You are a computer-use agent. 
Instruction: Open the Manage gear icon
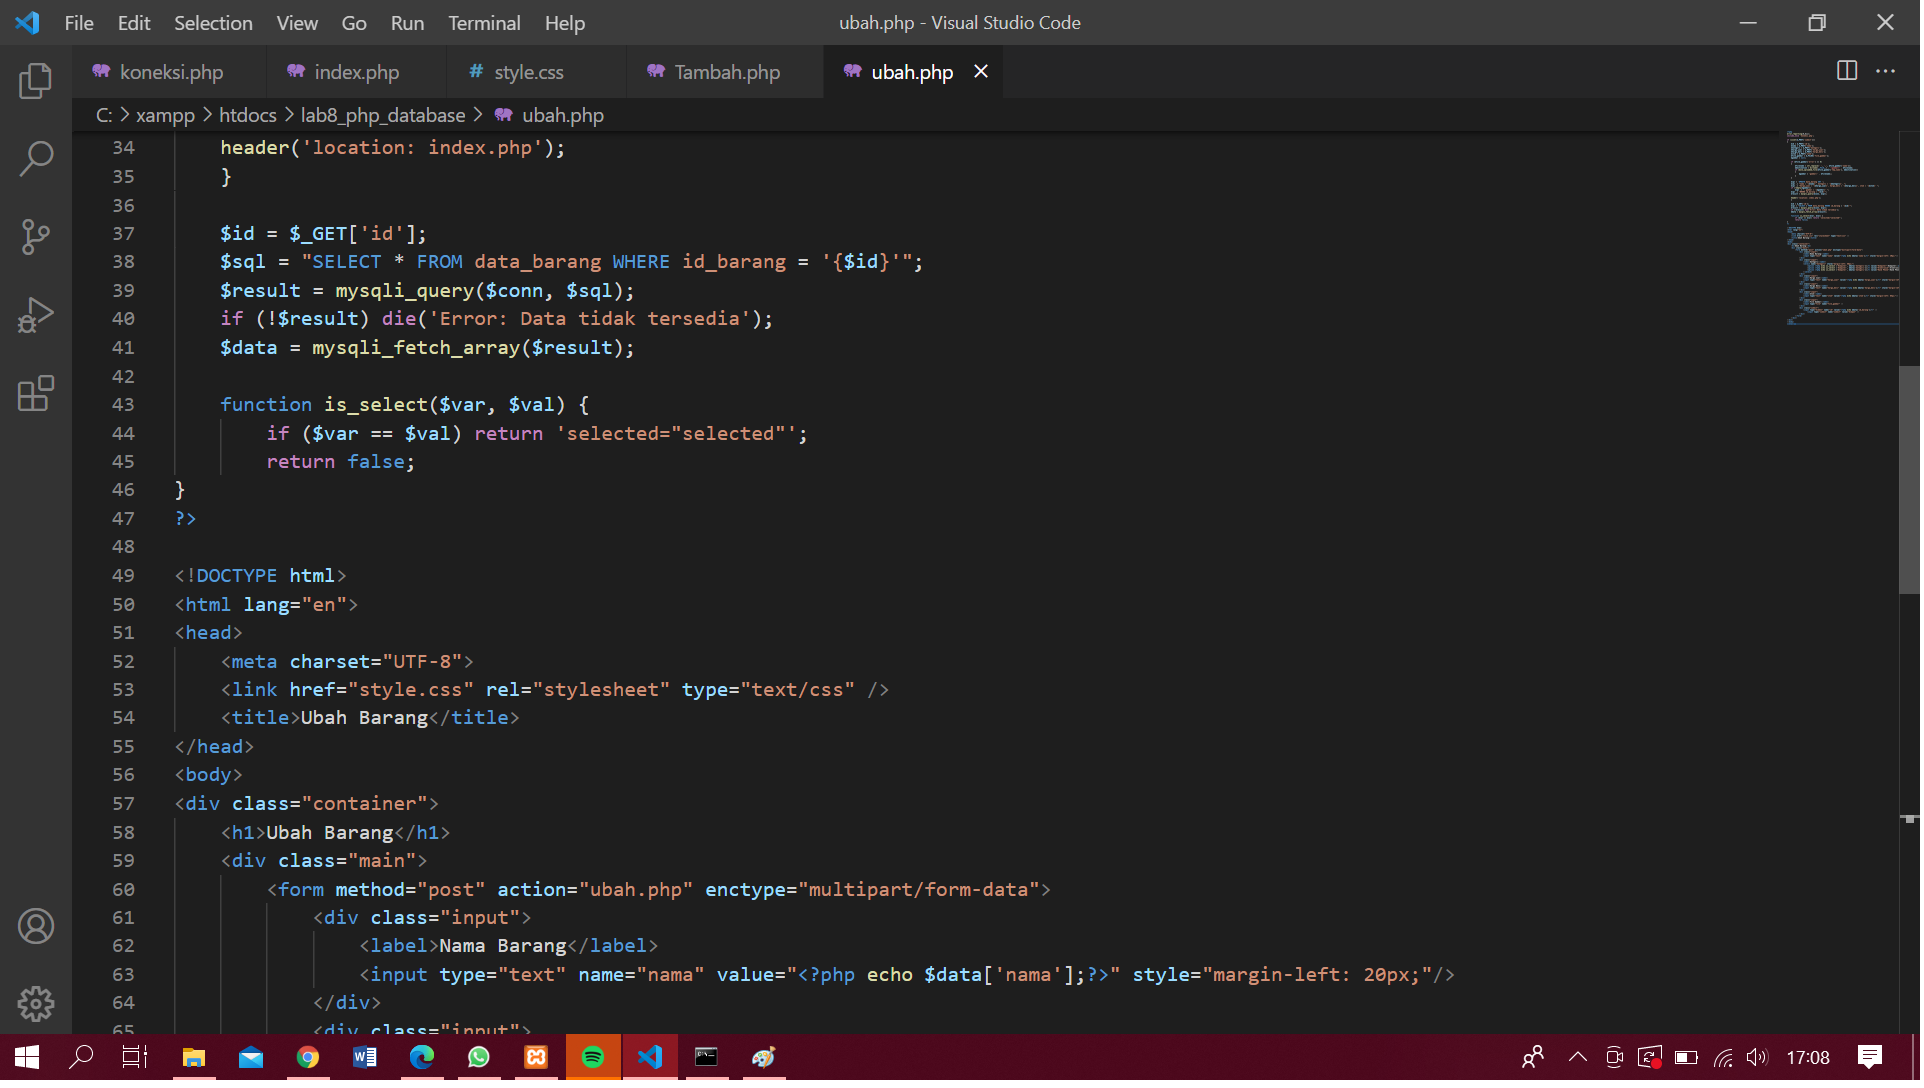tap(36, 1004)
